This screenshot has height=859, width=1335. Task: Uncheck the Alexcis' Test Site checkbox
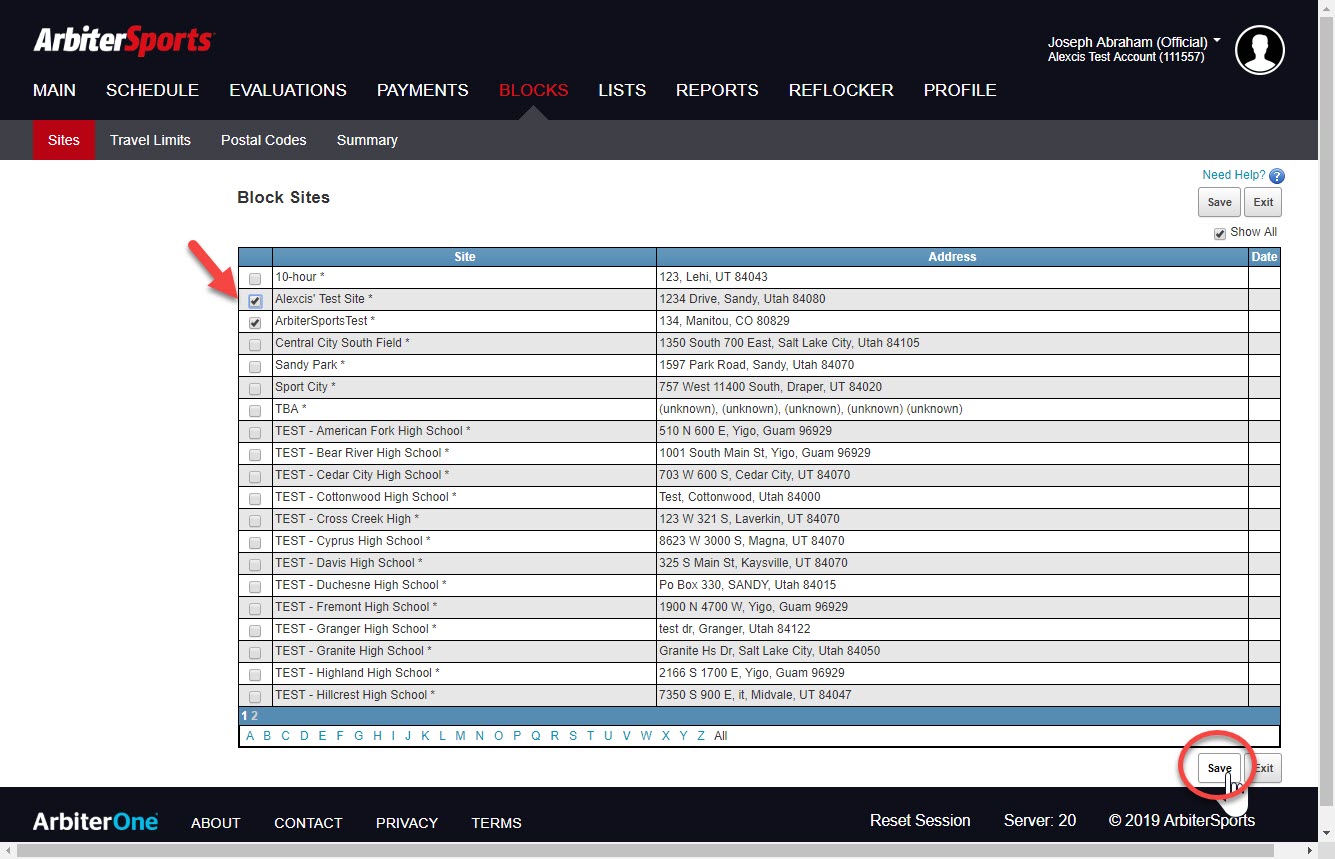[255, 301]
